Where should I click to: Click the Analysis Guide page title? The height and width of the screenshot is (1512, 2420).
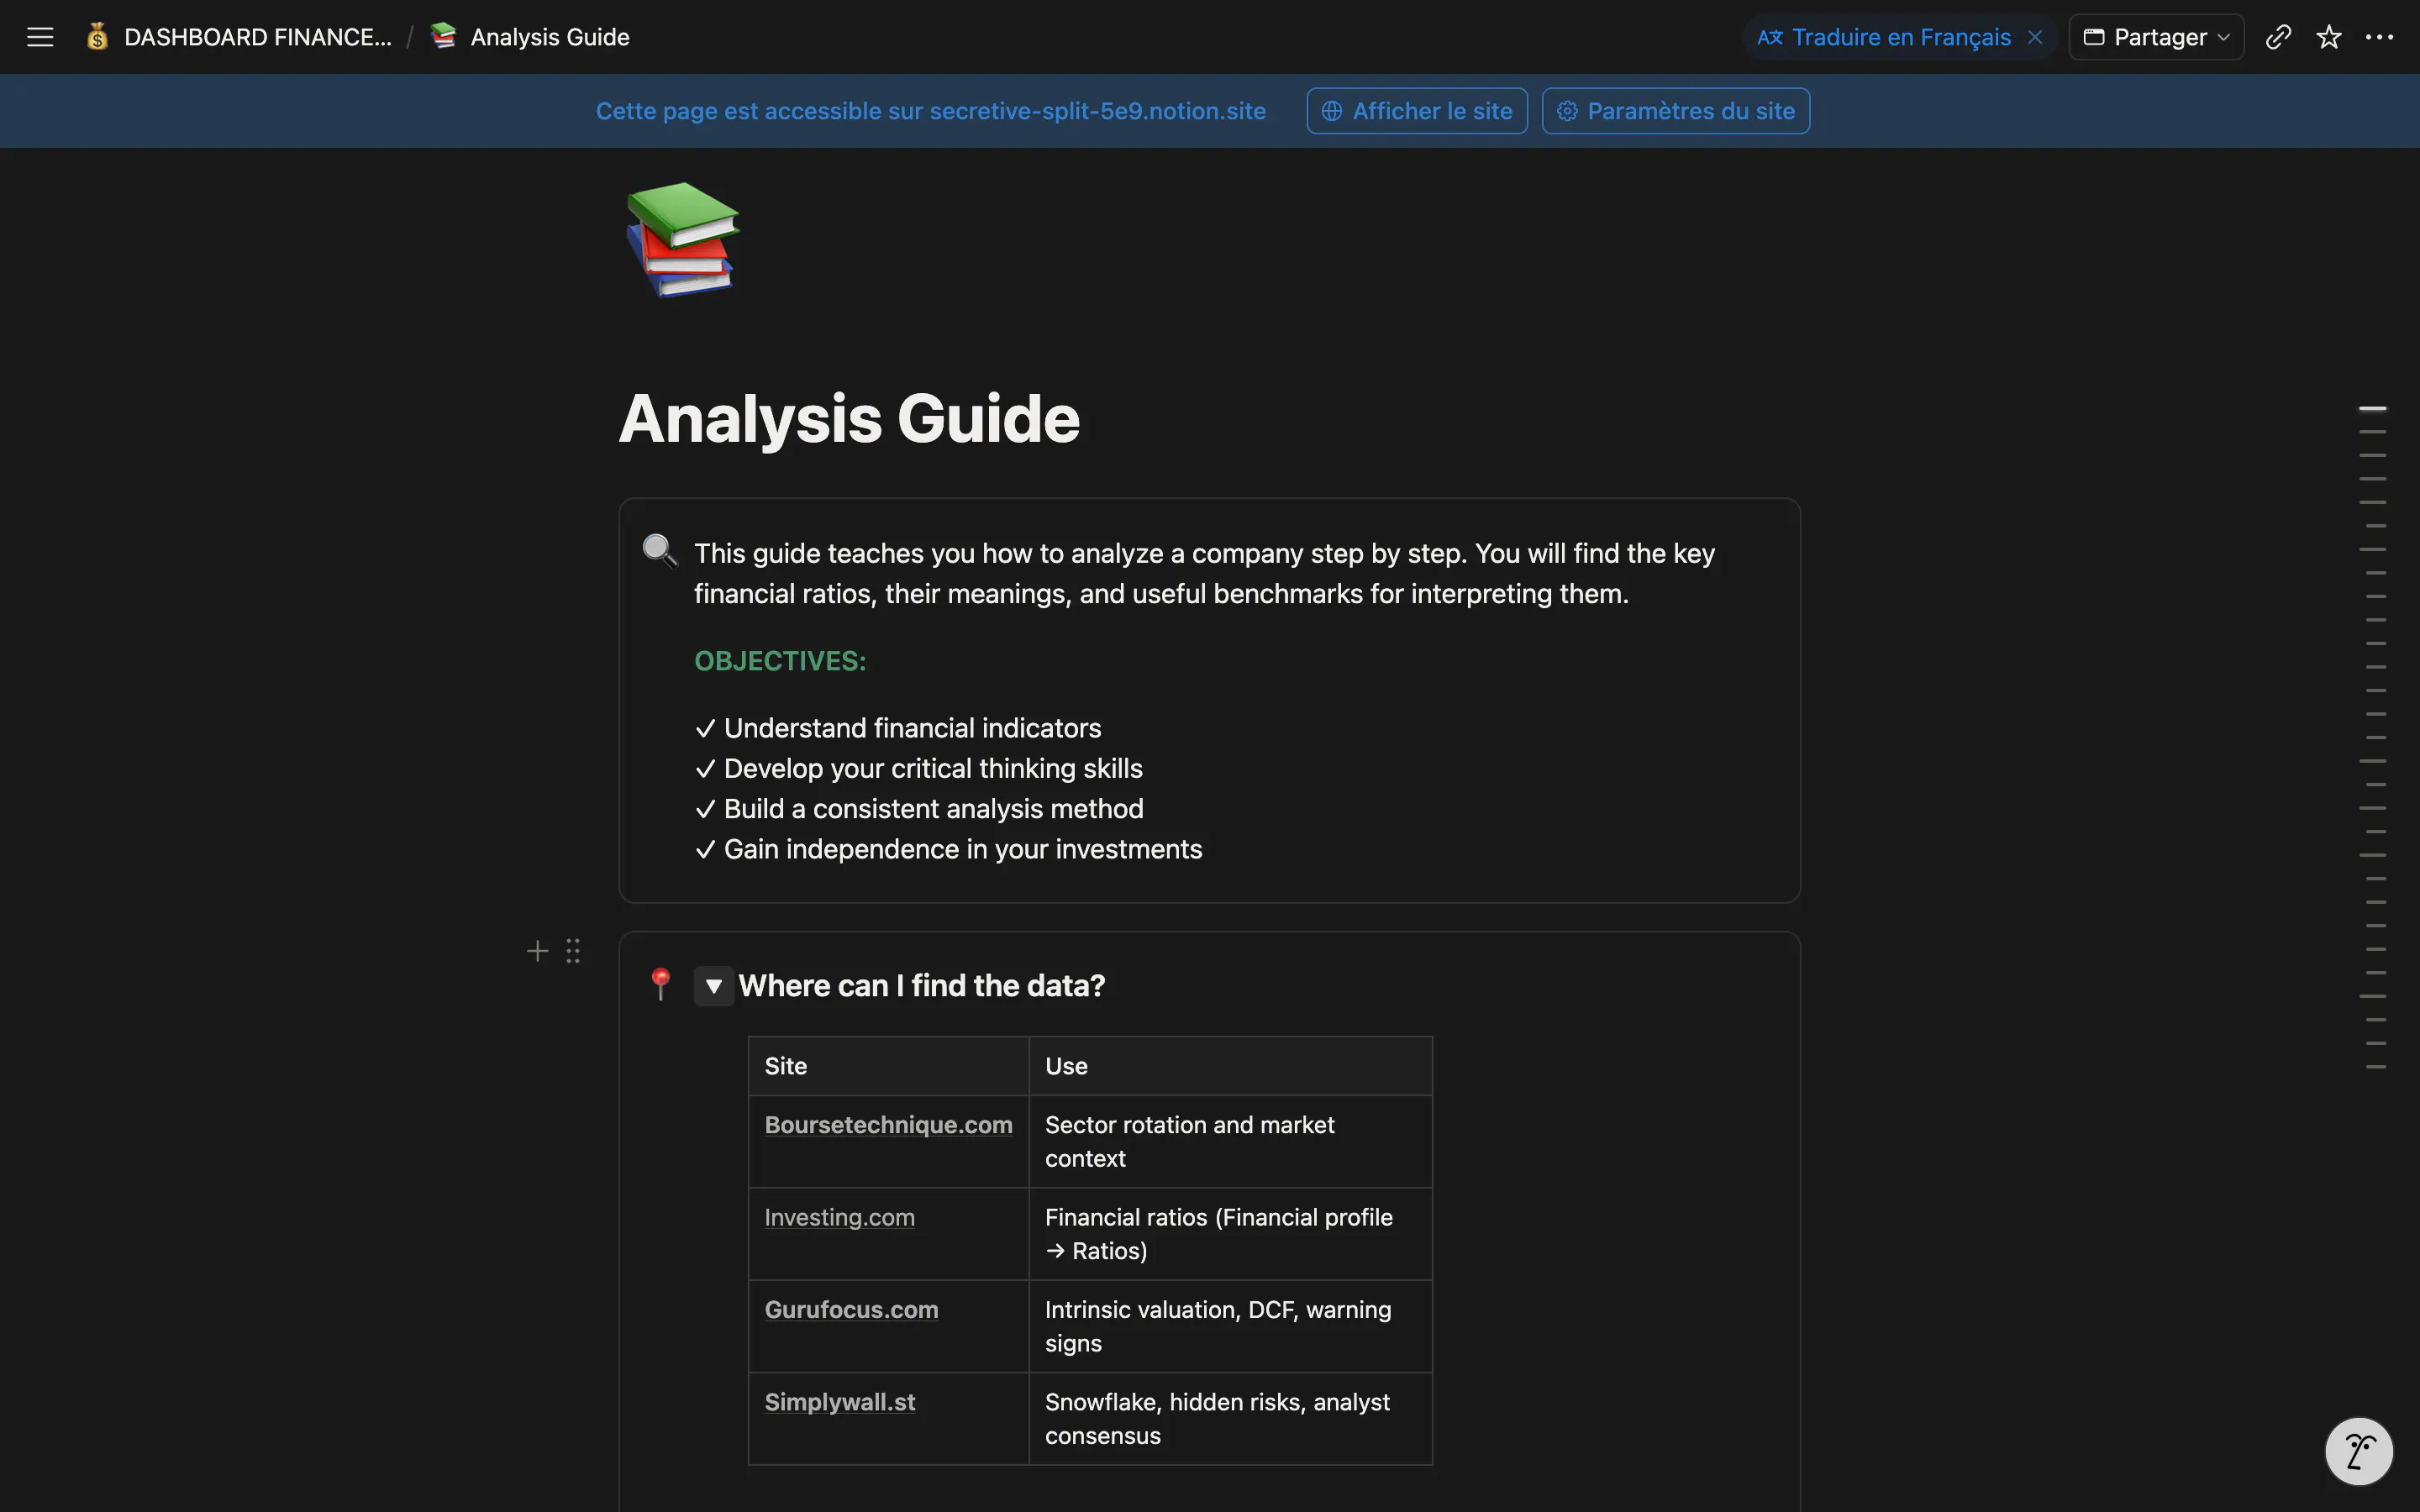(x=849, y=418)
